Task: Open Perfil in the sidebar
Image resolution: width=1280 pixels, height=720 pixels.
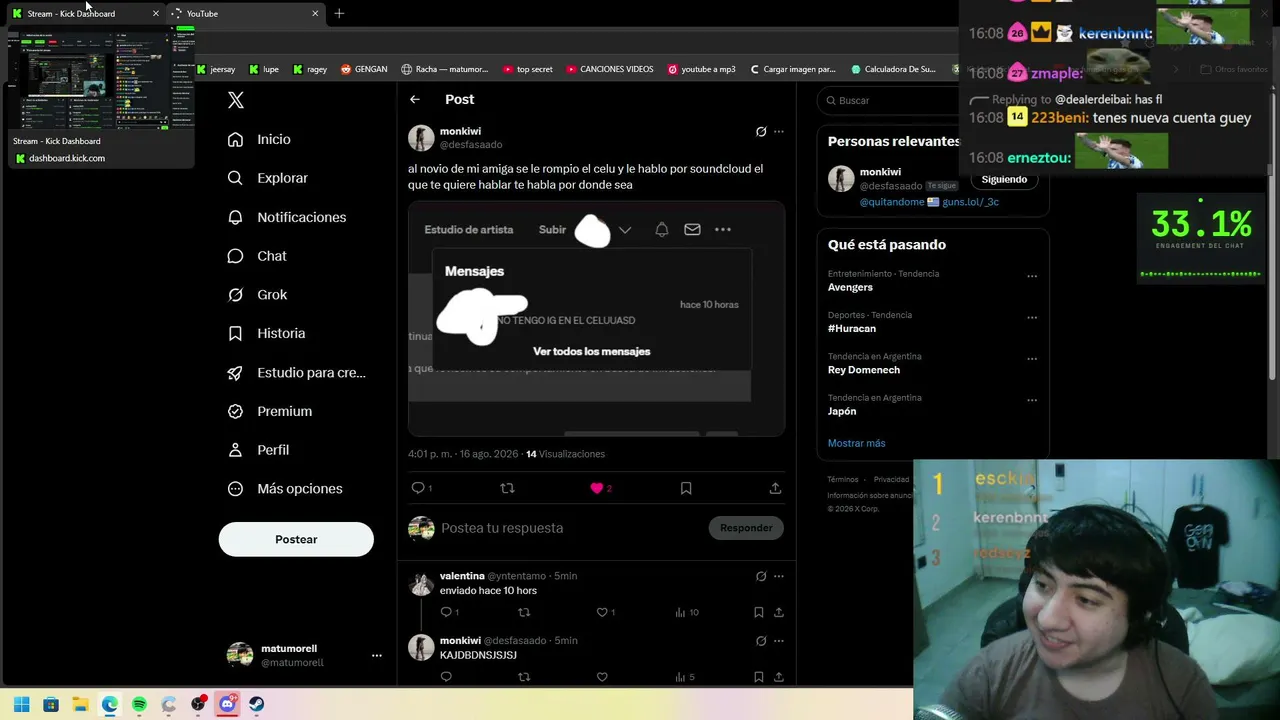Action: coord(258,450)
